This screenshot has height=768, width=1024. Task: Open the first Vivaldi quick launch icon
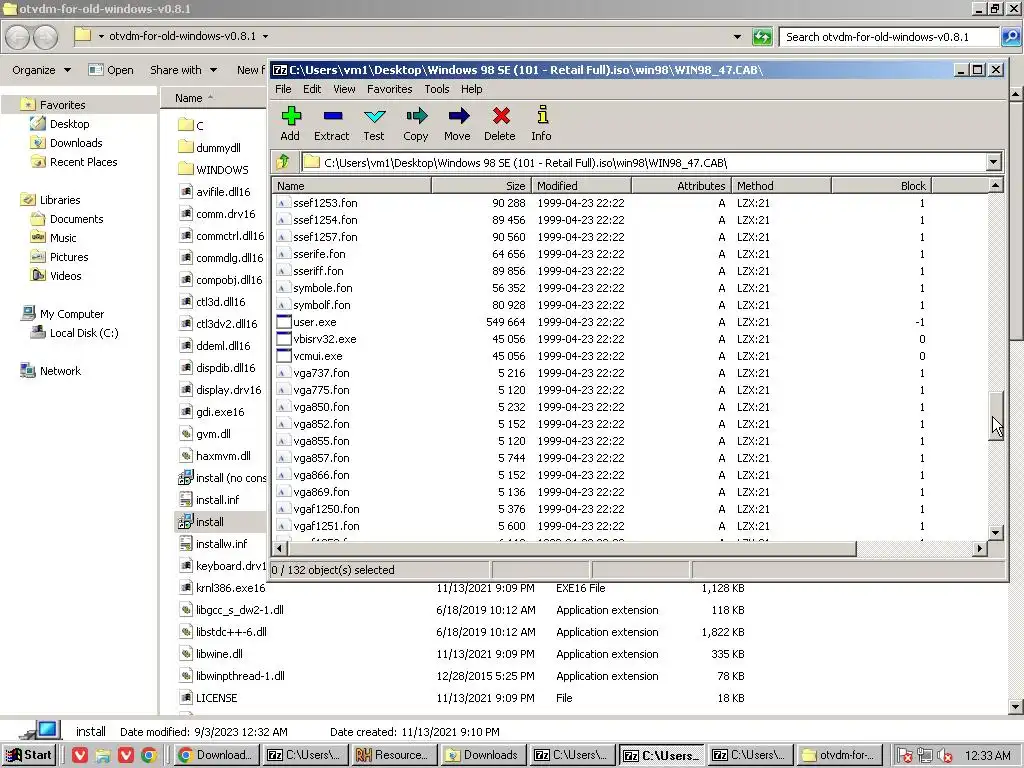80,756
